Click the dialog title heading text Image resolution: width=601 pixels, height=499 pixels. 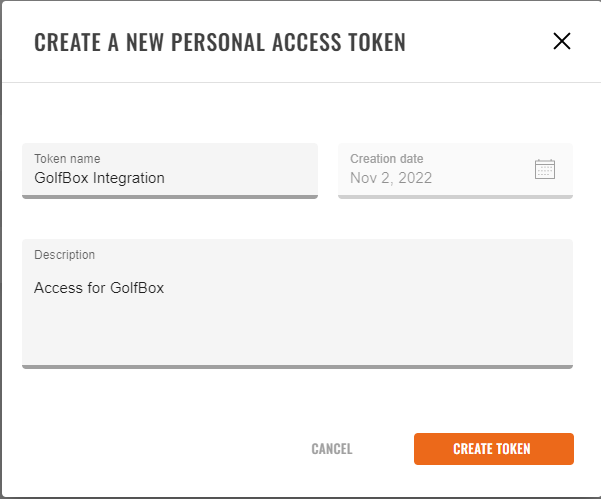coord(220,42)
